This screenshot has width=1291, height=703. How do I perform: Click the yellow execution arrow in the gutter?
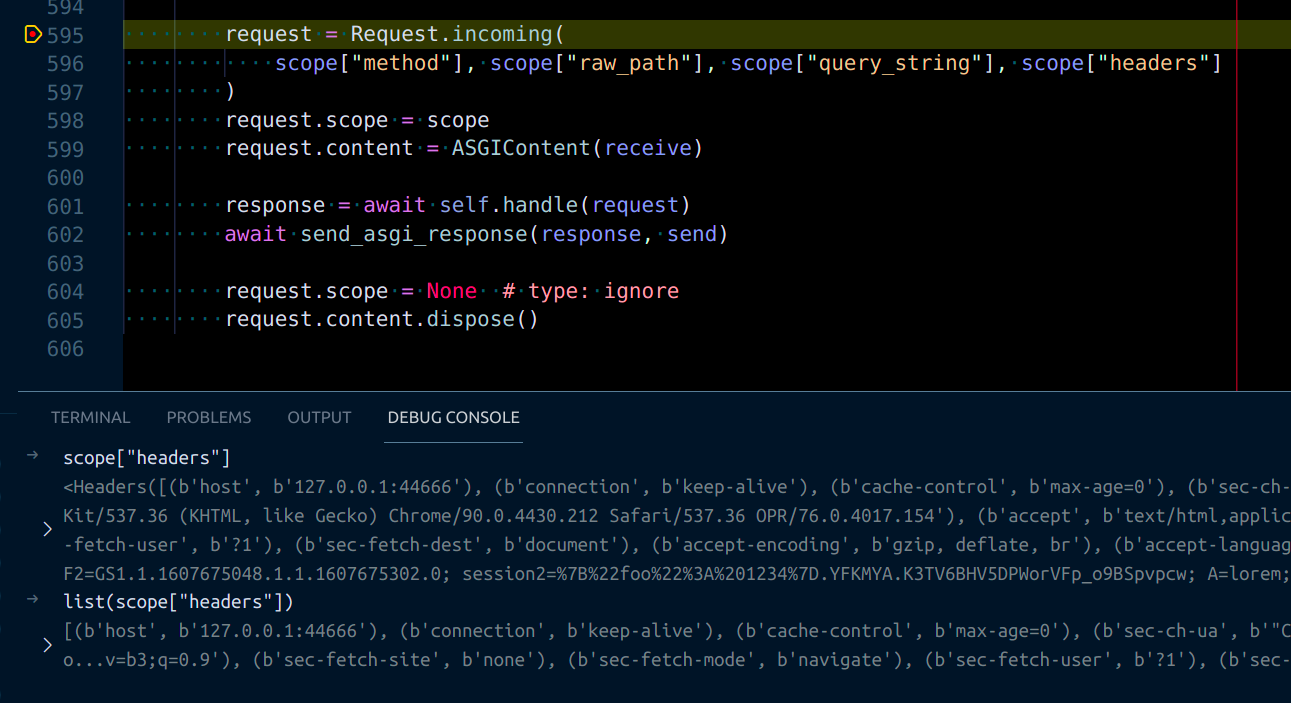point(33,36)
